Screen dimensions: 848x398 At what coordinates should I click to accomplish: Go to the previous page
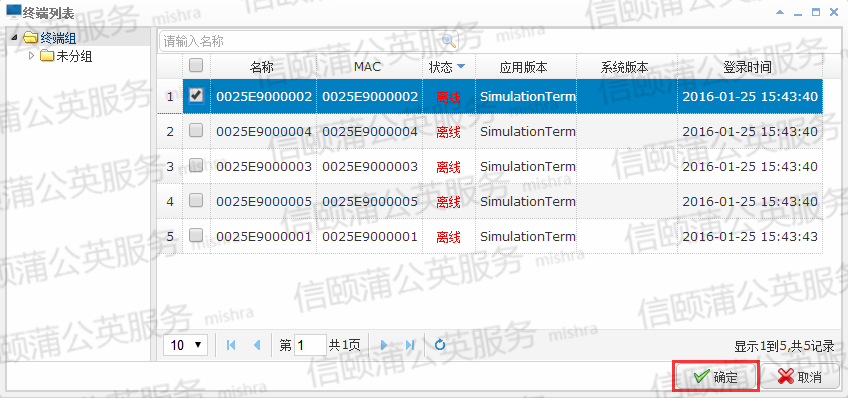tap(257, 345)
